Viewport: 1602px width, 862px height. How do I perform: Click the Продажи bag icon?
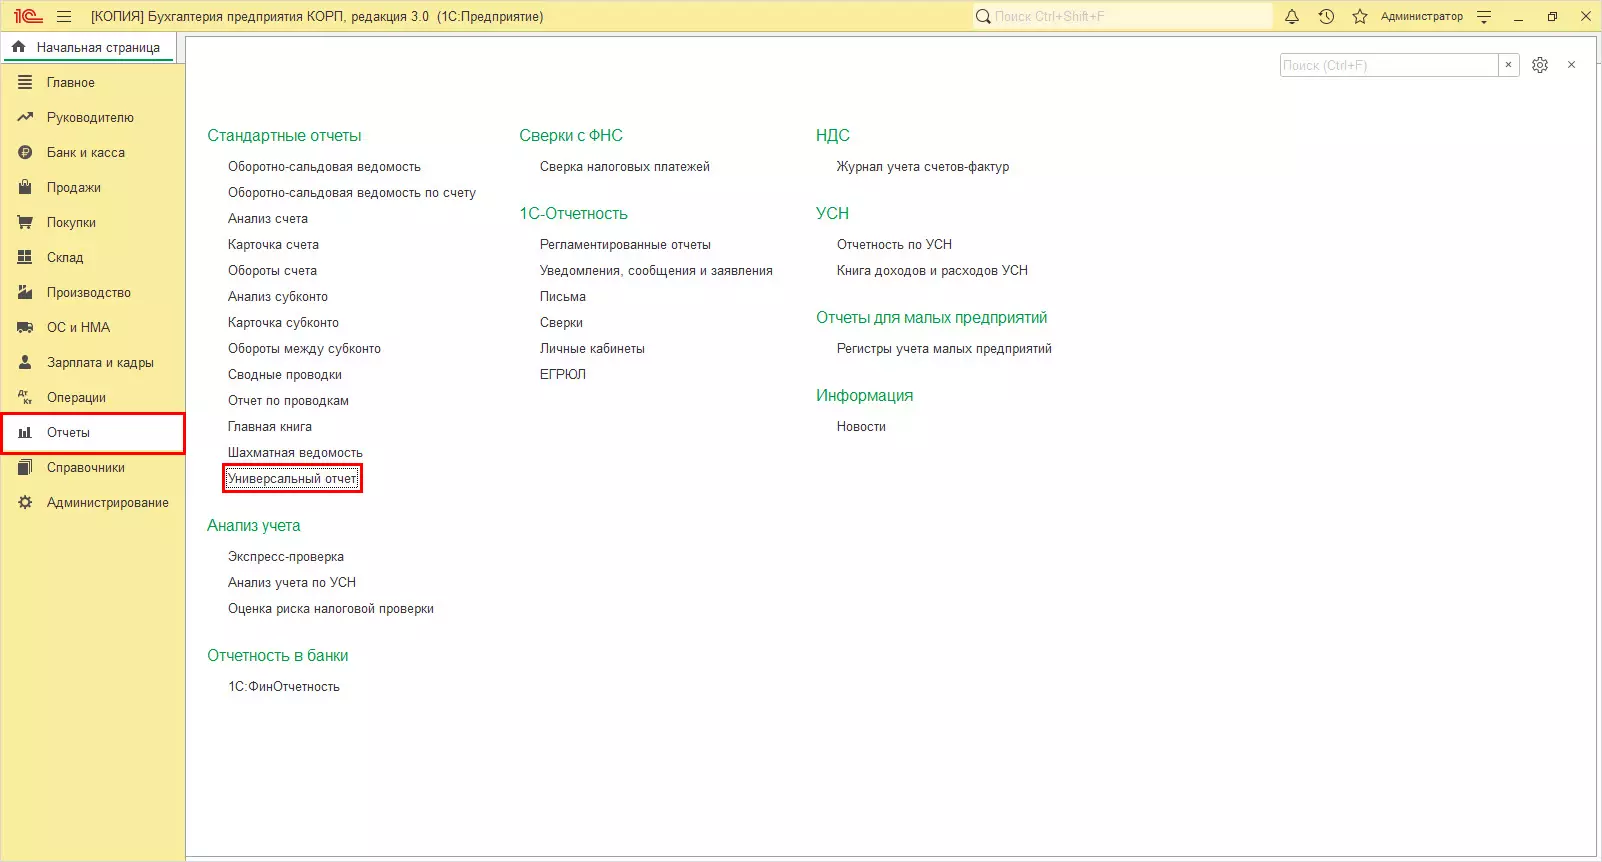(25, 187)
